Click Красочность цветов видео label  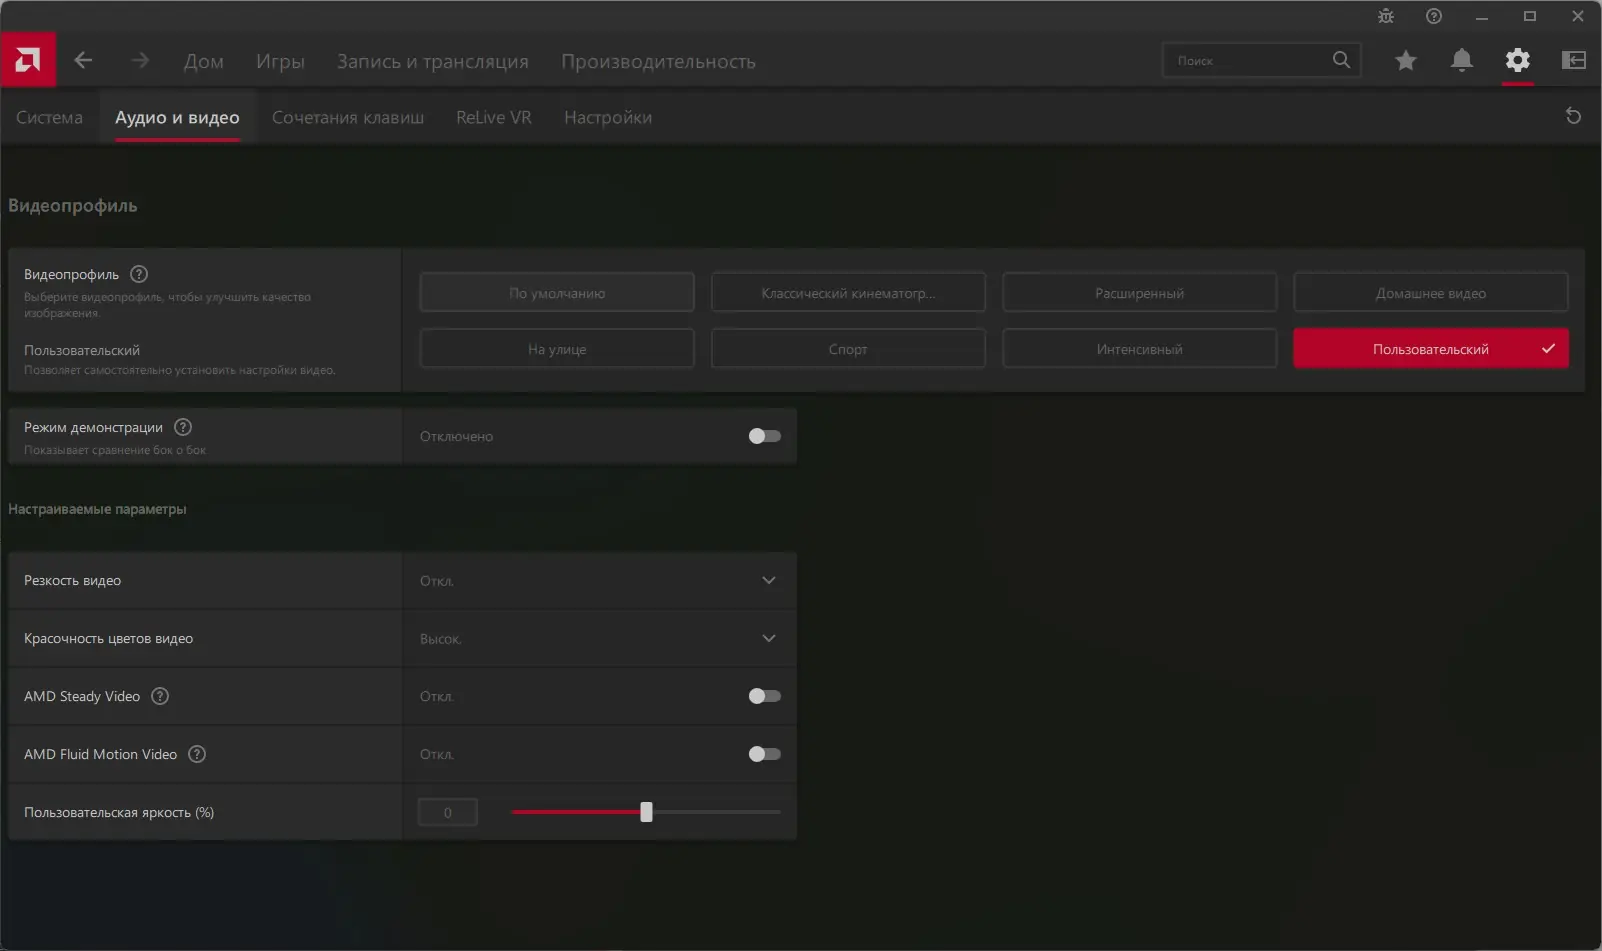click(108, 638)
